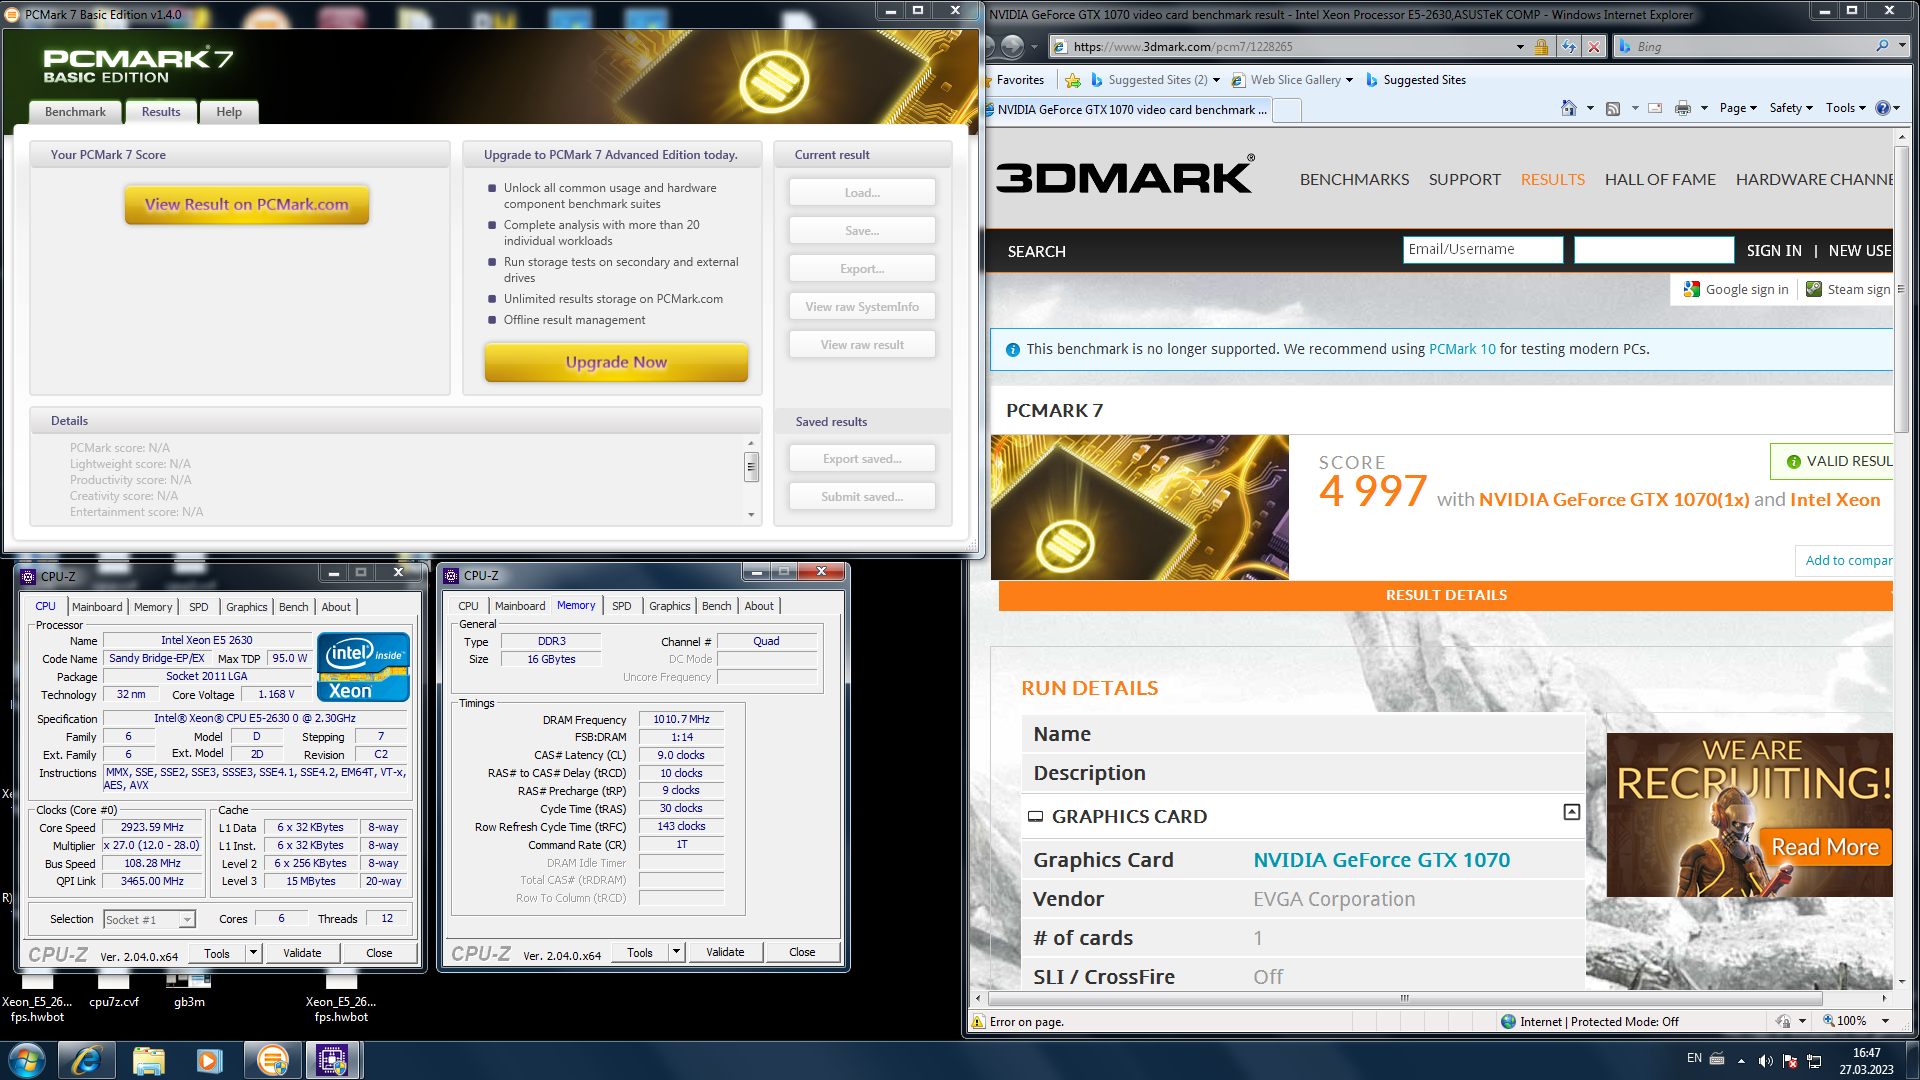Open the zoom level dropdown arrow
This screenshot has width=1920, height=1080.
click(x=1885, y=1021)
